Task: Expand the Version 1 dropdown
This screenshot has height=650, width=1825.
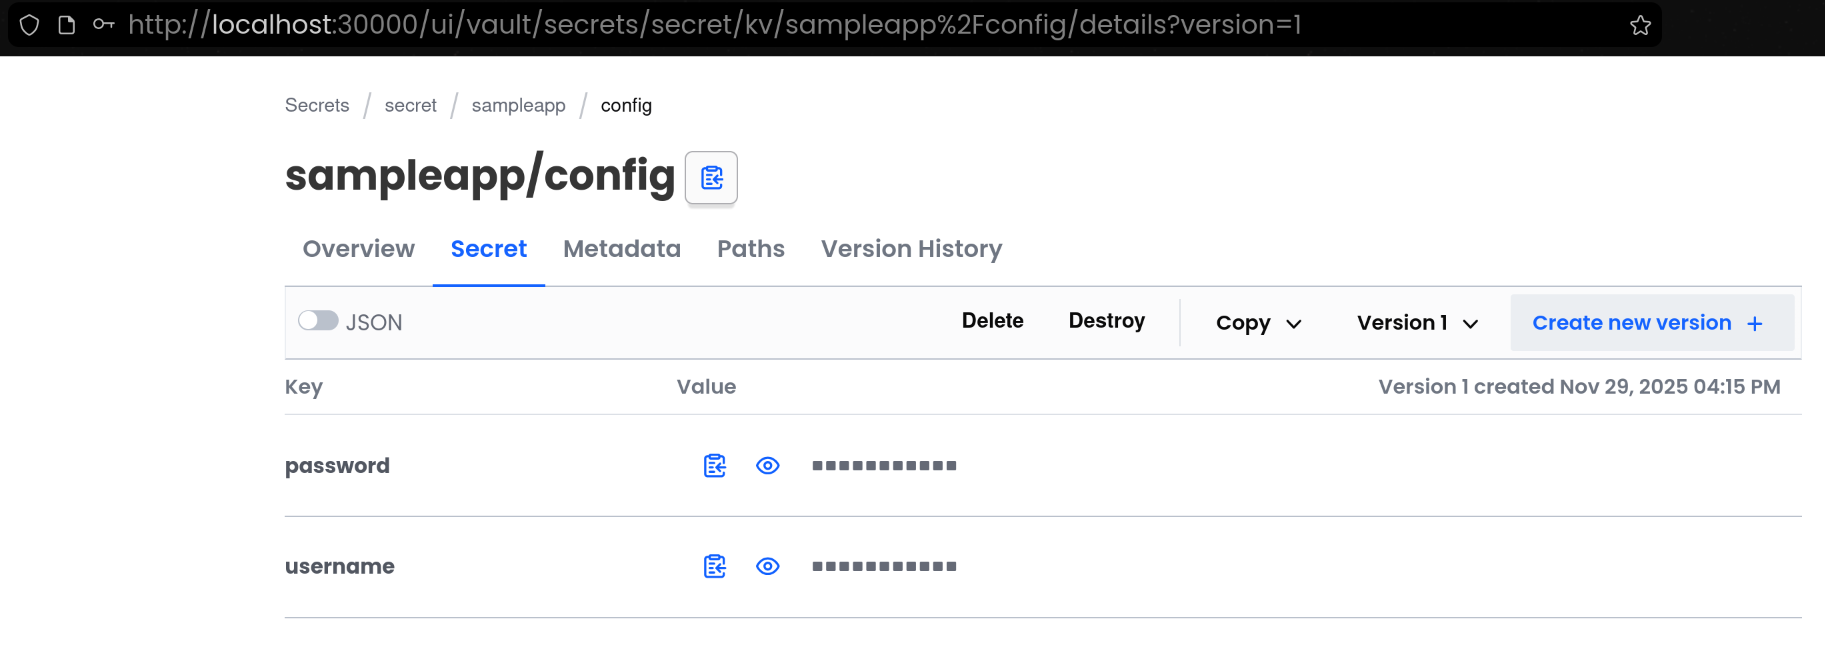Action: (x=1417, y=323)
